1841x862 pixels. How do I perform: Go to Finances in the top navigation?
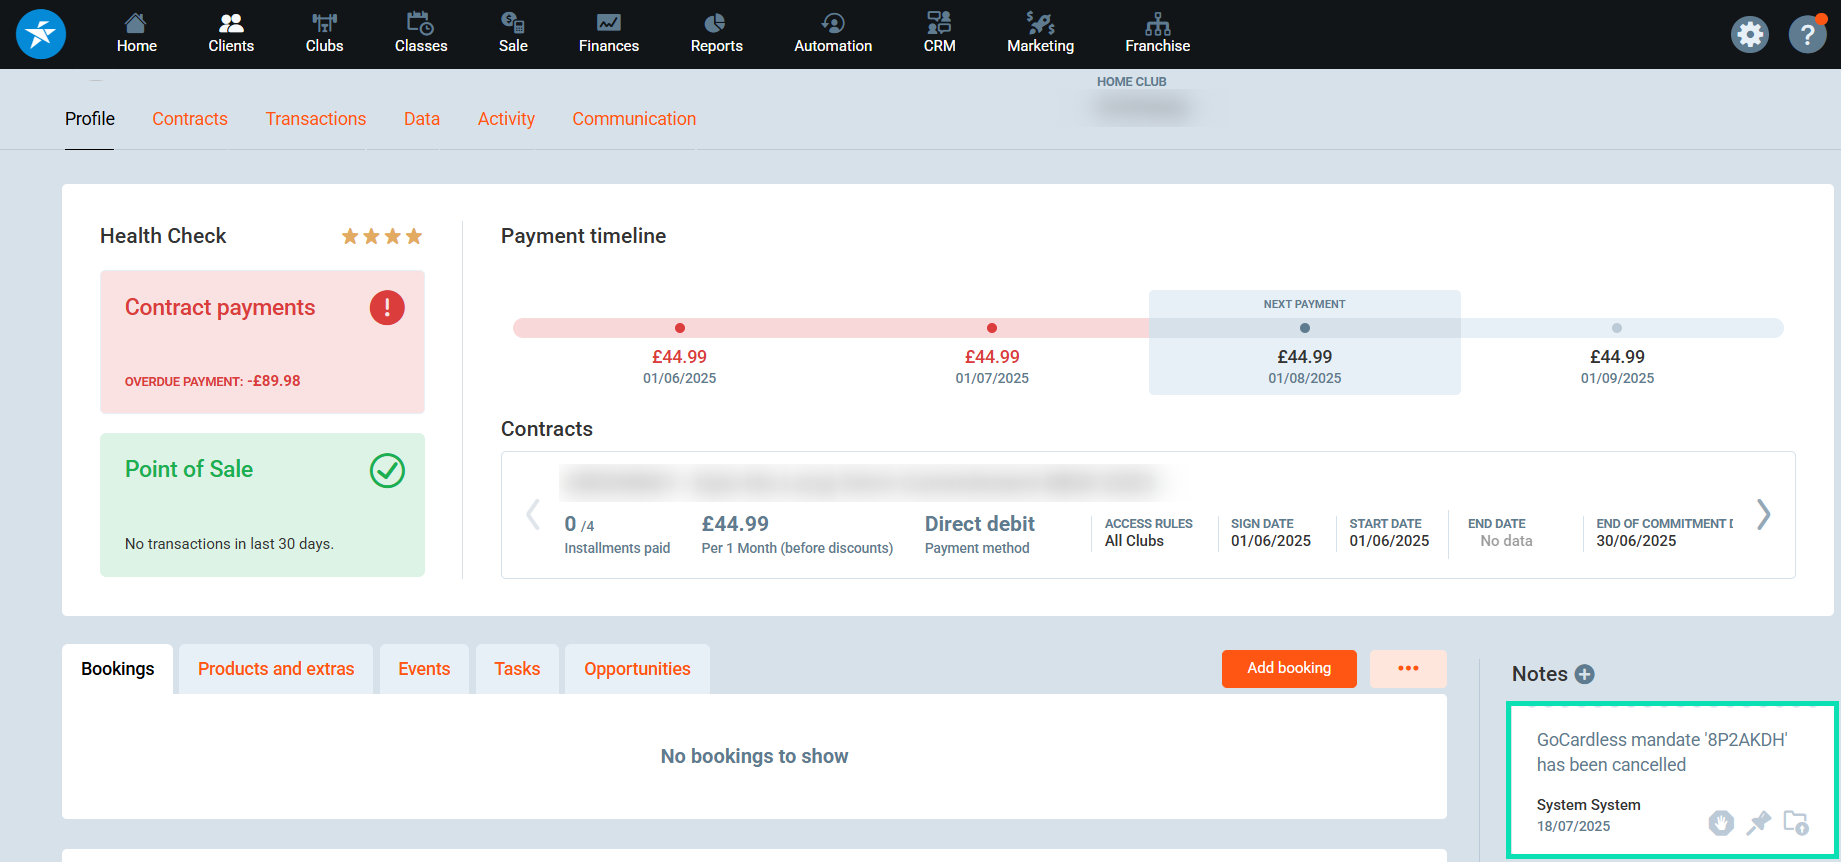(x=608, y=34)
